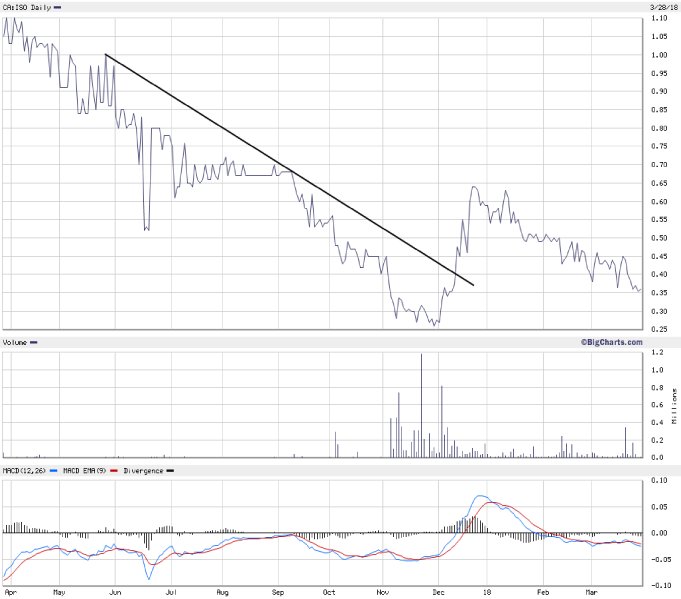
Task: Click the red MACD EMA(9) legend swatch
Action: point(112,469)
